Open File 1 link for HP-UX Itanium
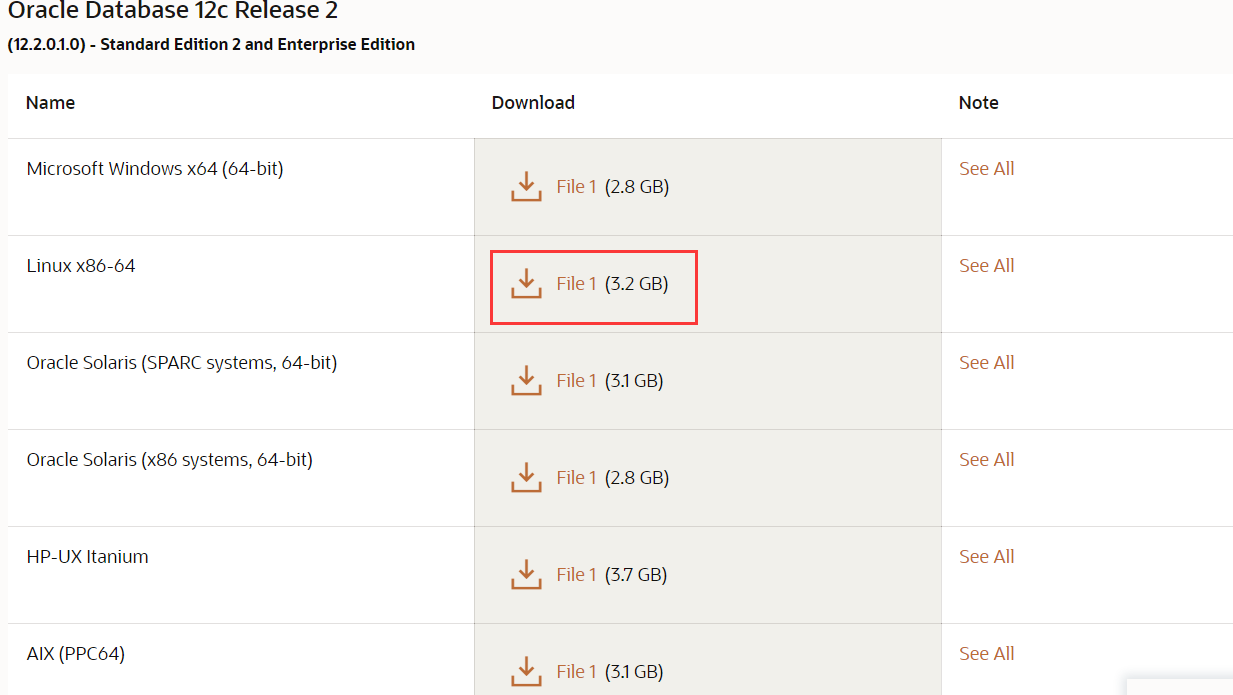 pos(576,575)
